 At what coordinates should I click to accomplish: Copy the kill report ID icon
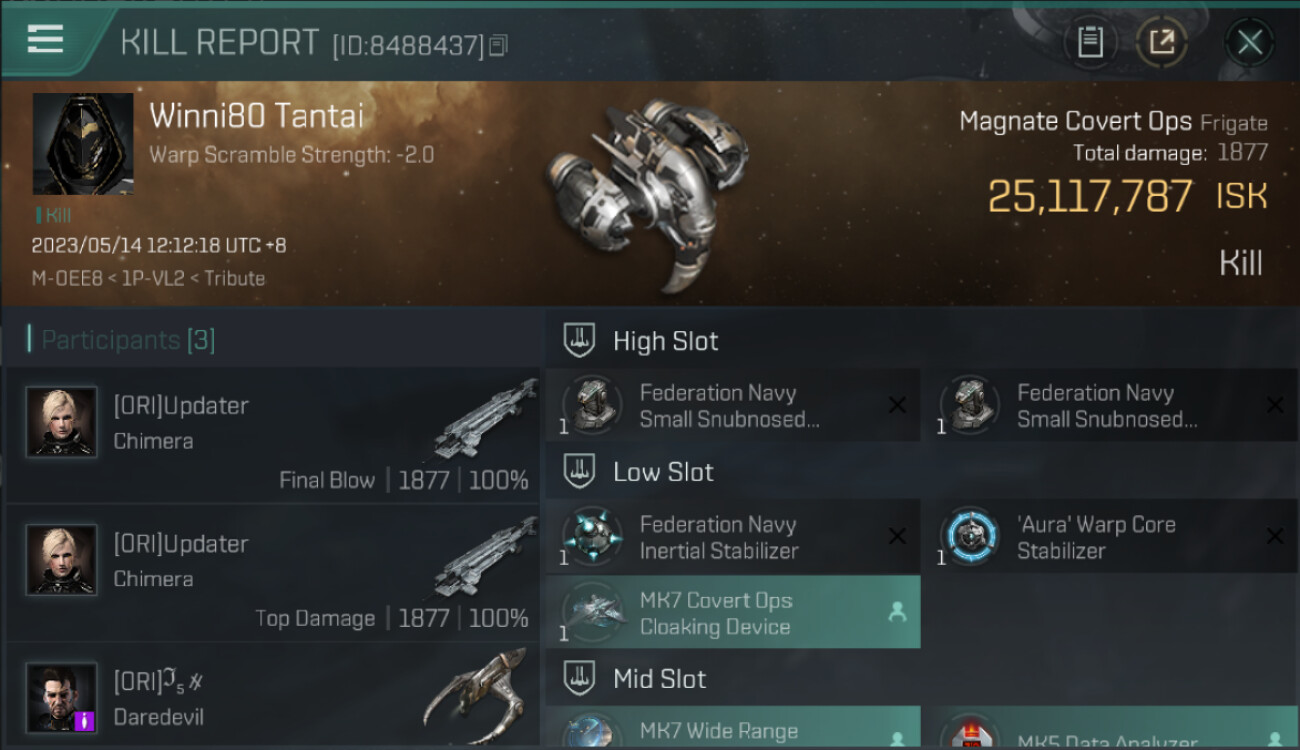point(498,45)
